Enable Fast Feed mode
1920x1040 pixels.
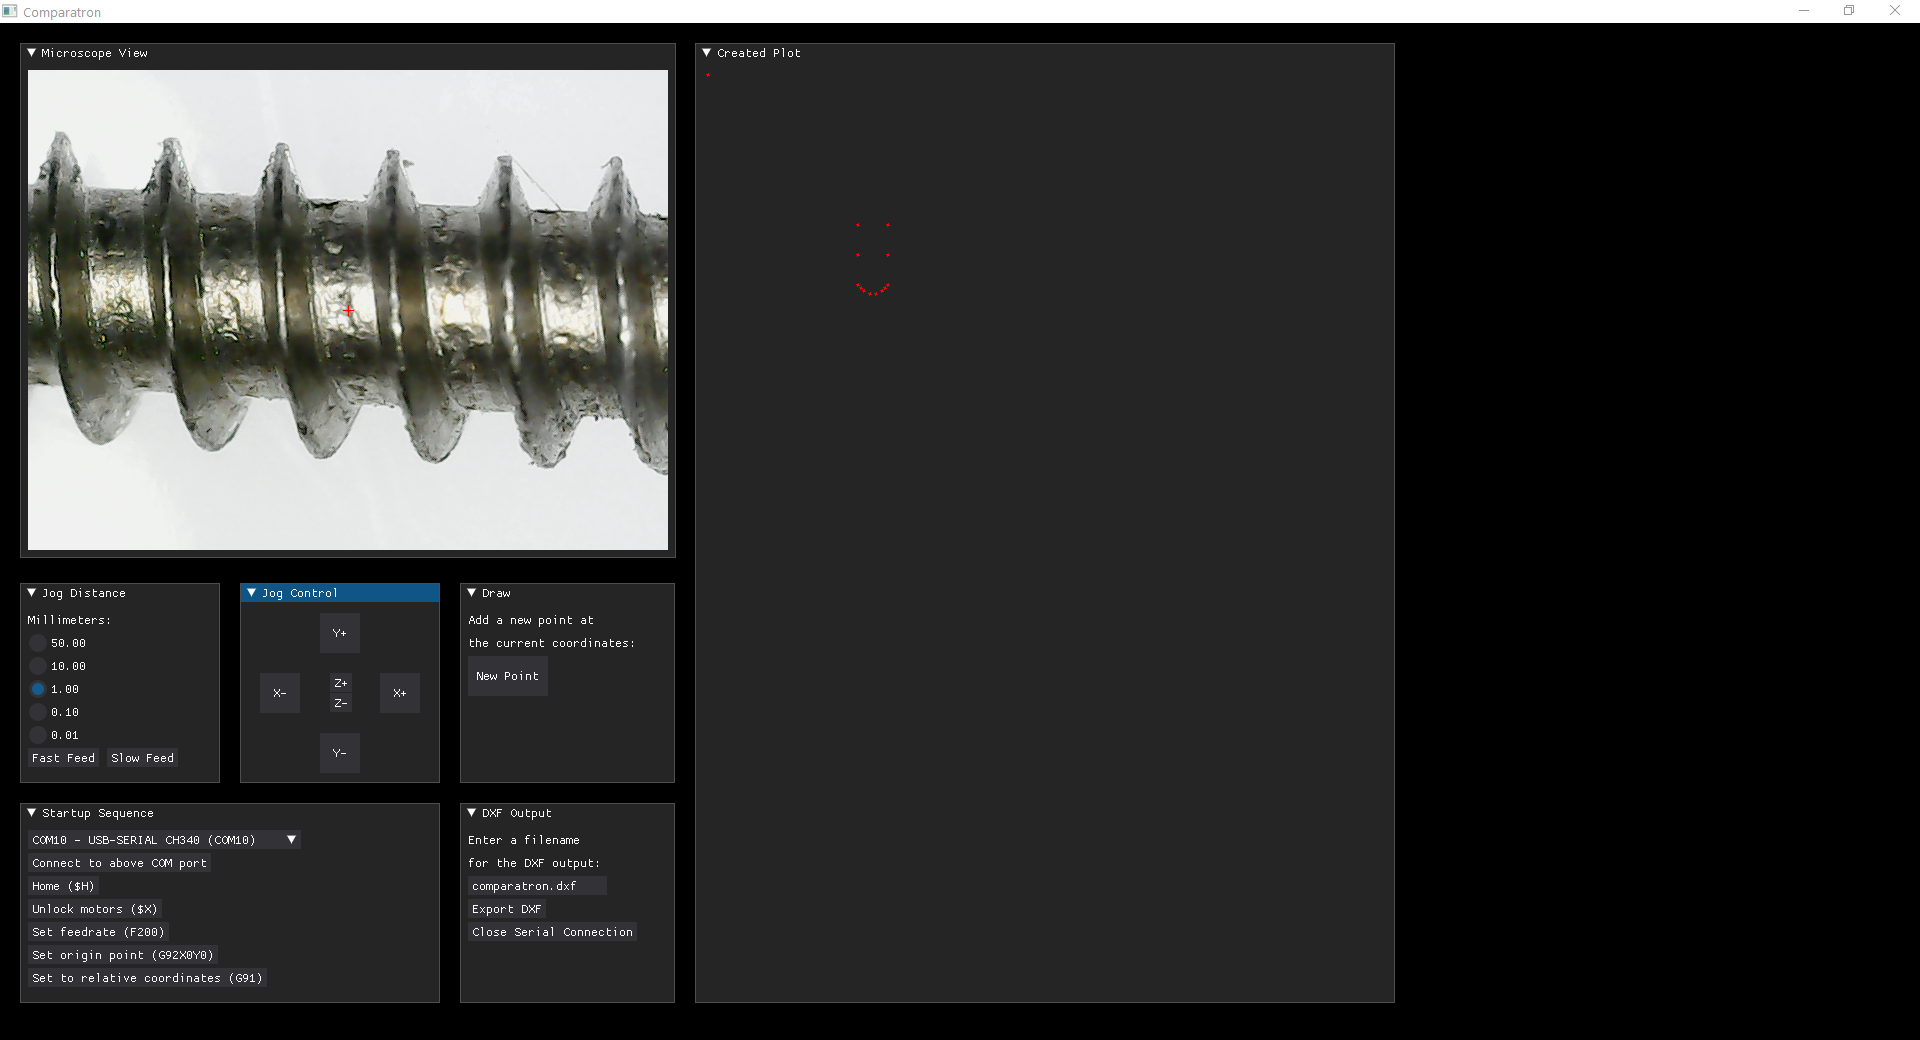pos(63,758)
